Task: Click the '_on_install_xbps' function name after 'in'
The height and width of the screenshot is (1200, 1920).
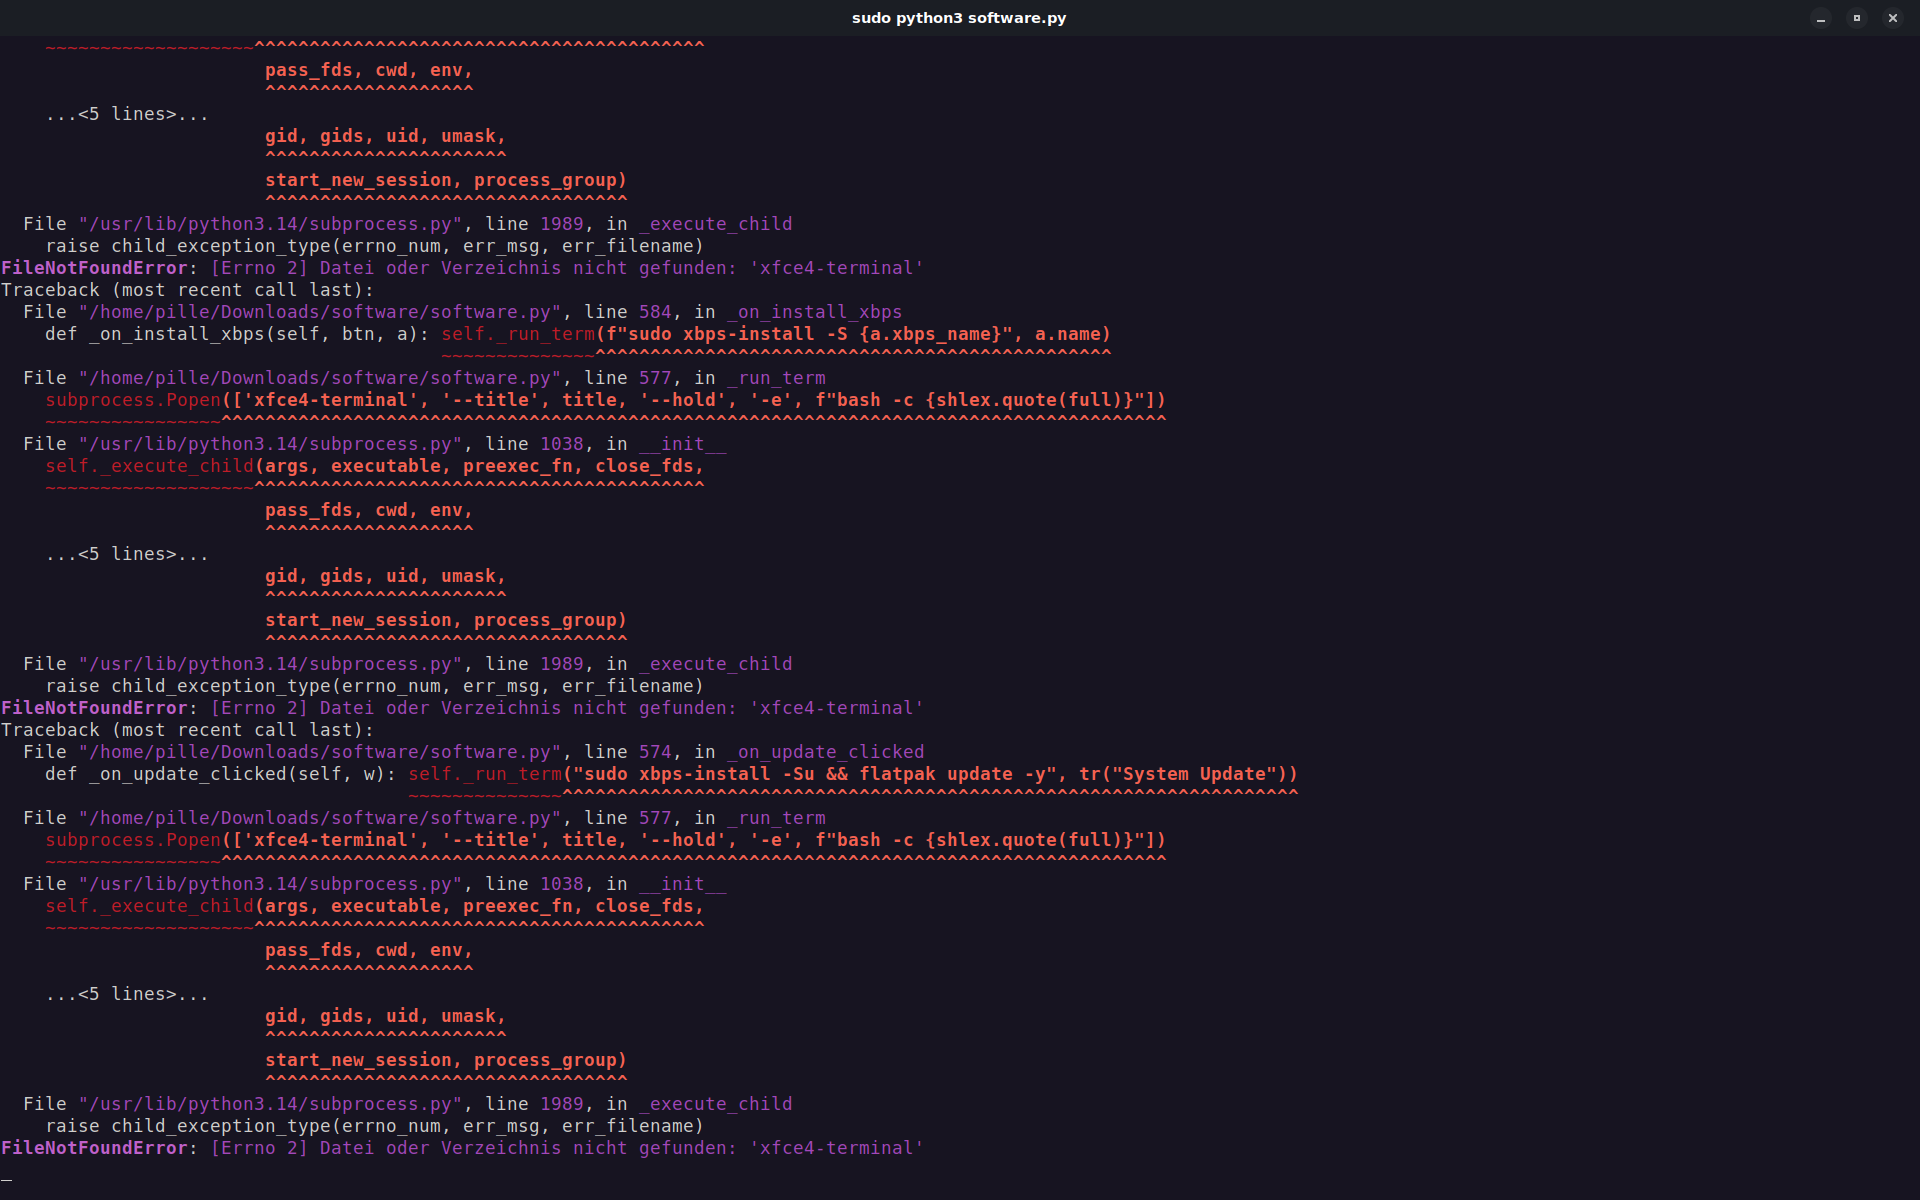Action: point(814,312)
